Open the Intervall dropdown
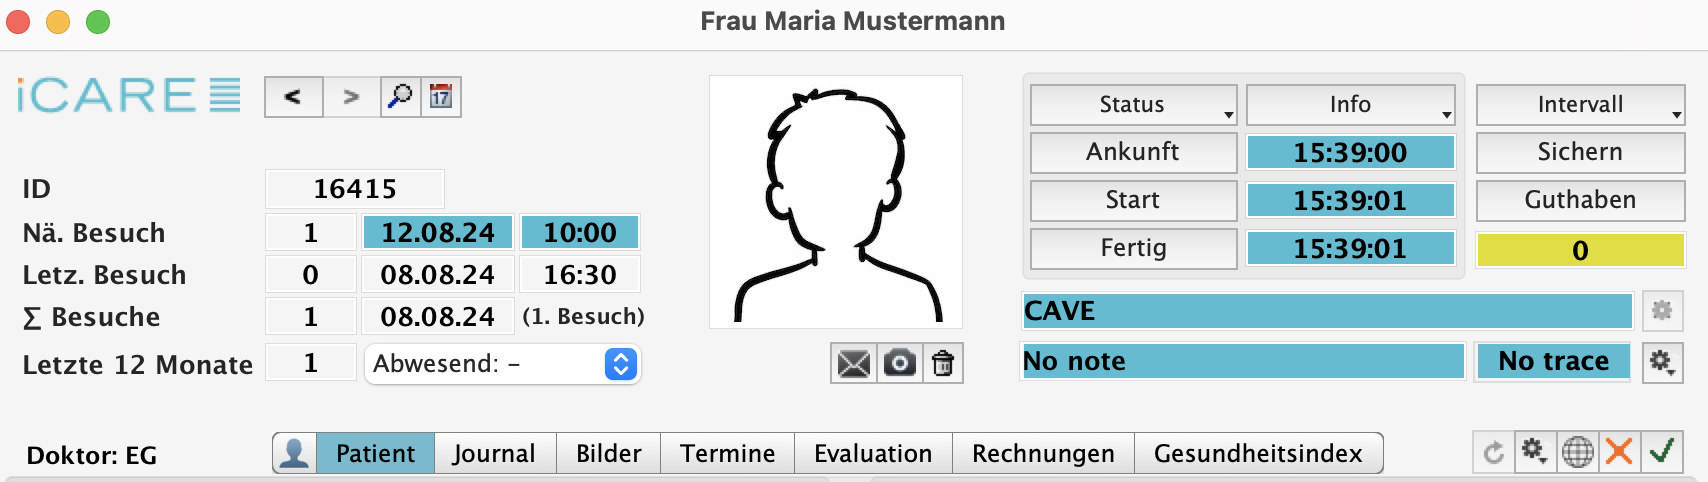The image size is (1708, 482). coord(1580,105)
